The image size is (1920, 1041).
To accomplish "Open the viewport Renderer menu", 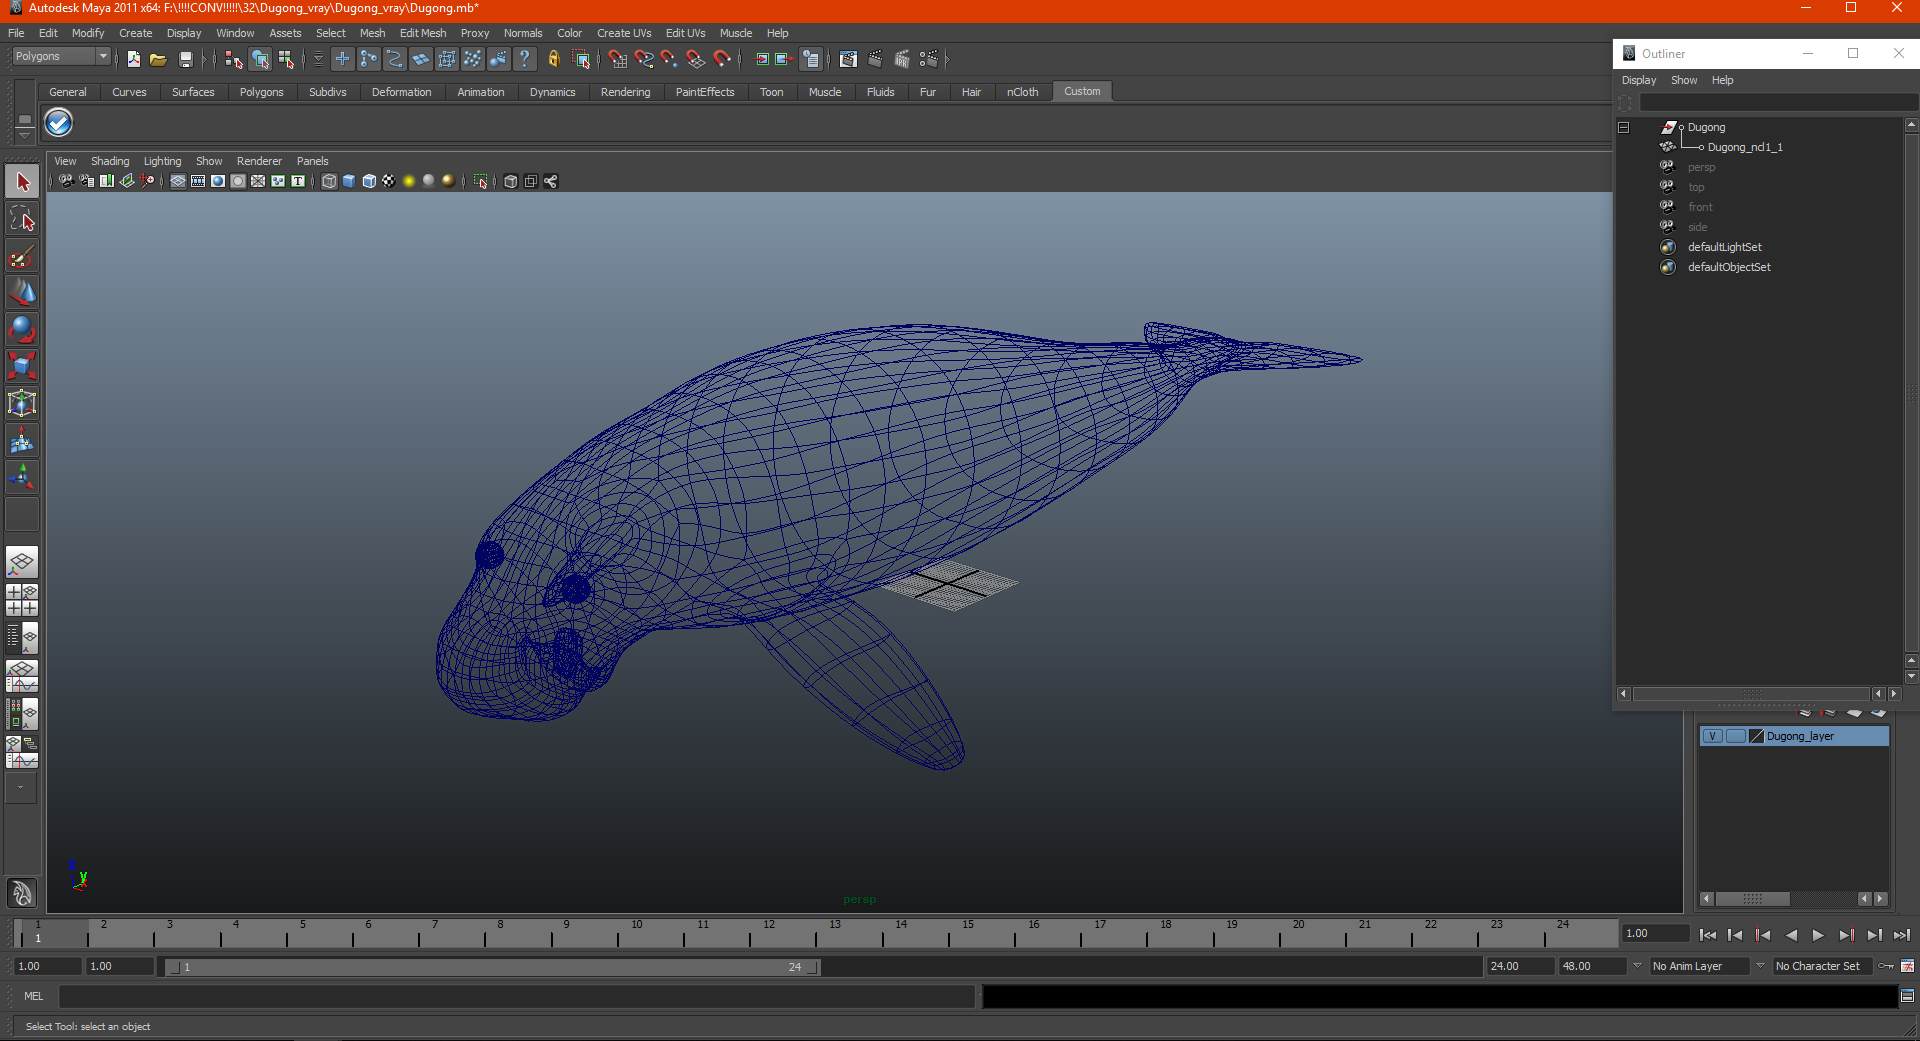I will coord(259,161).
